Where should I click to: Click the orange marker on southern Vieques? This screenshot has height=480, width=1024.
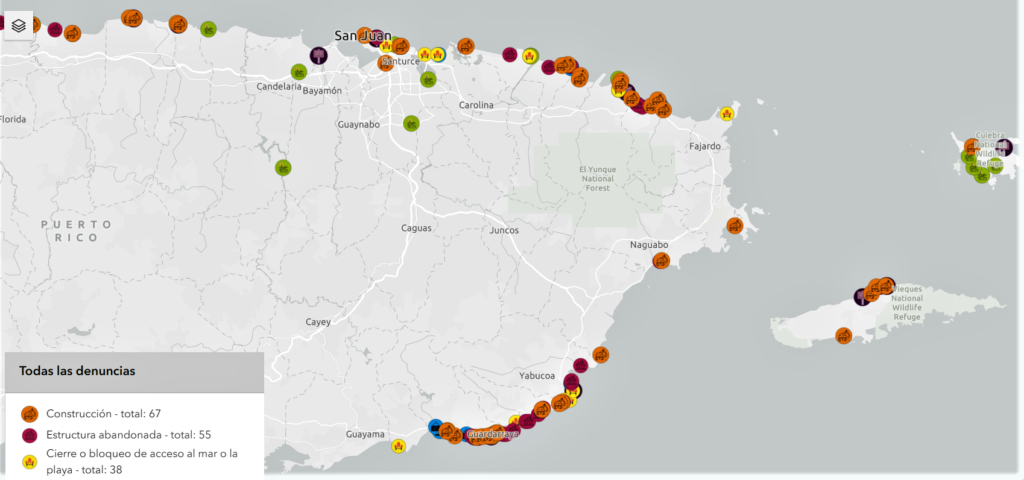[x=844, y=335]
